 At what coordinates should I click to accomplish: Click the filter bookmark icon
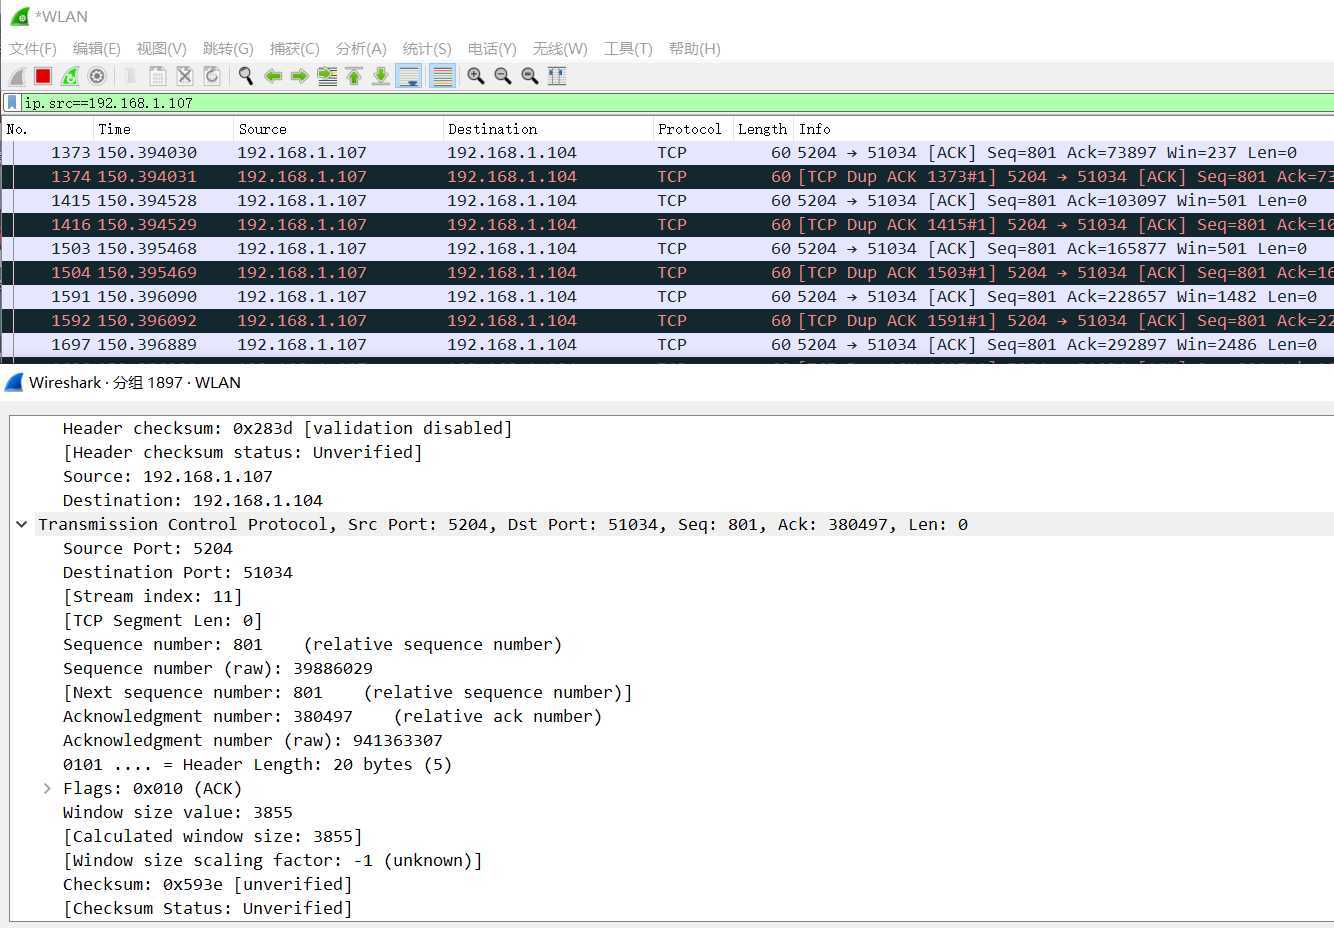tap(12, 103)
